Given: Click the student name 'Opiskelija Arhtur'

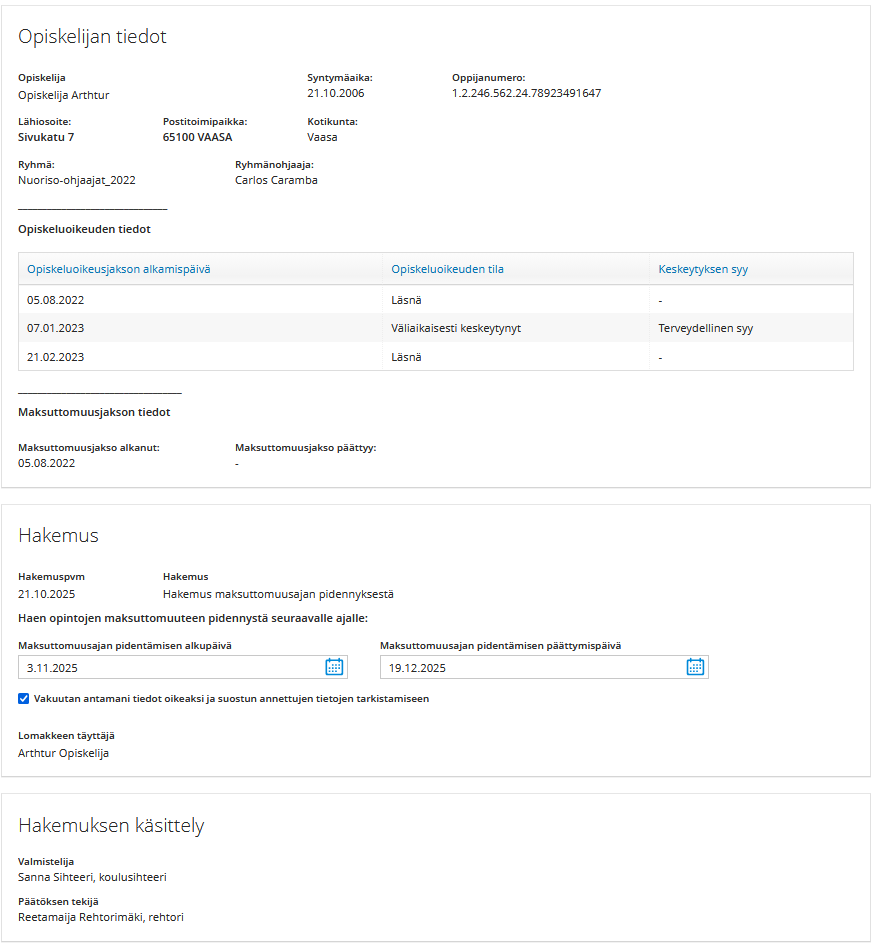Looking at the screenshot, I should point(64,95).
